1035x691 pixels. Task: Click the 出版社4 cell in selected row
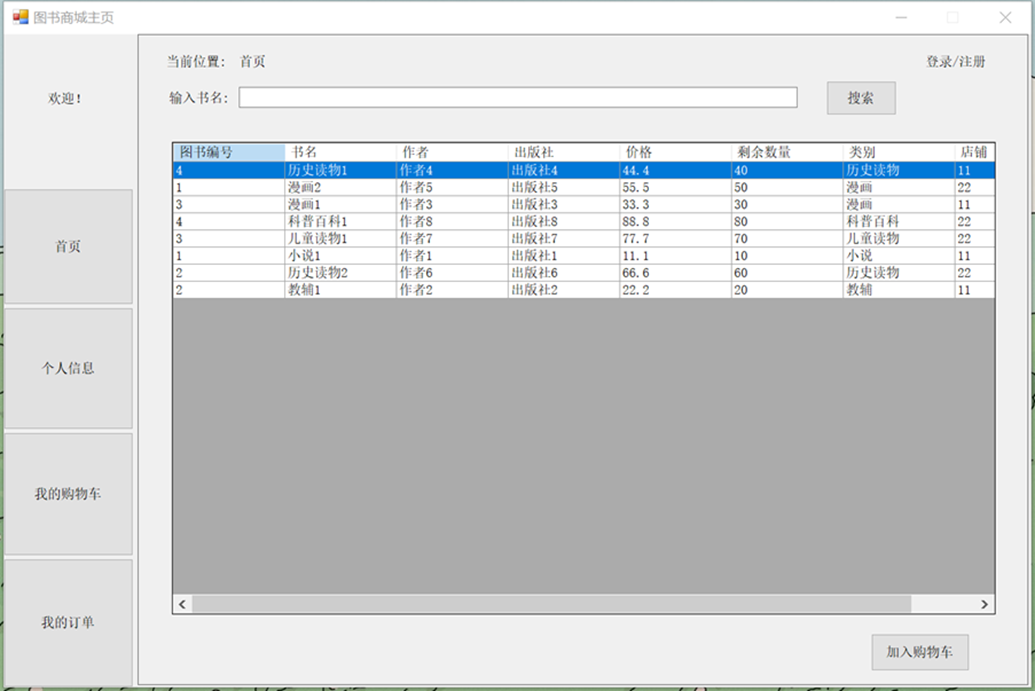click(564, 170)
